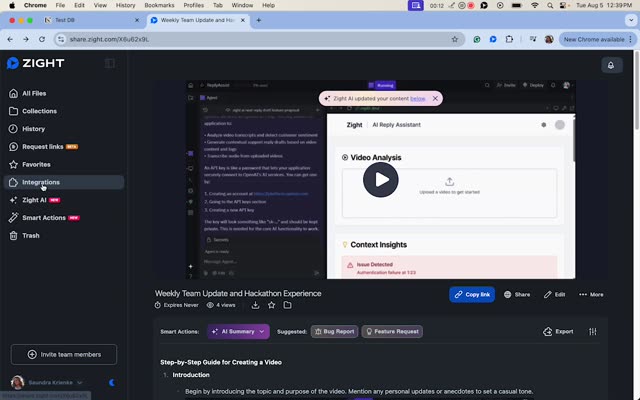Click the notifications bell icon
This screenshot has height=400, width=640.
611,65
